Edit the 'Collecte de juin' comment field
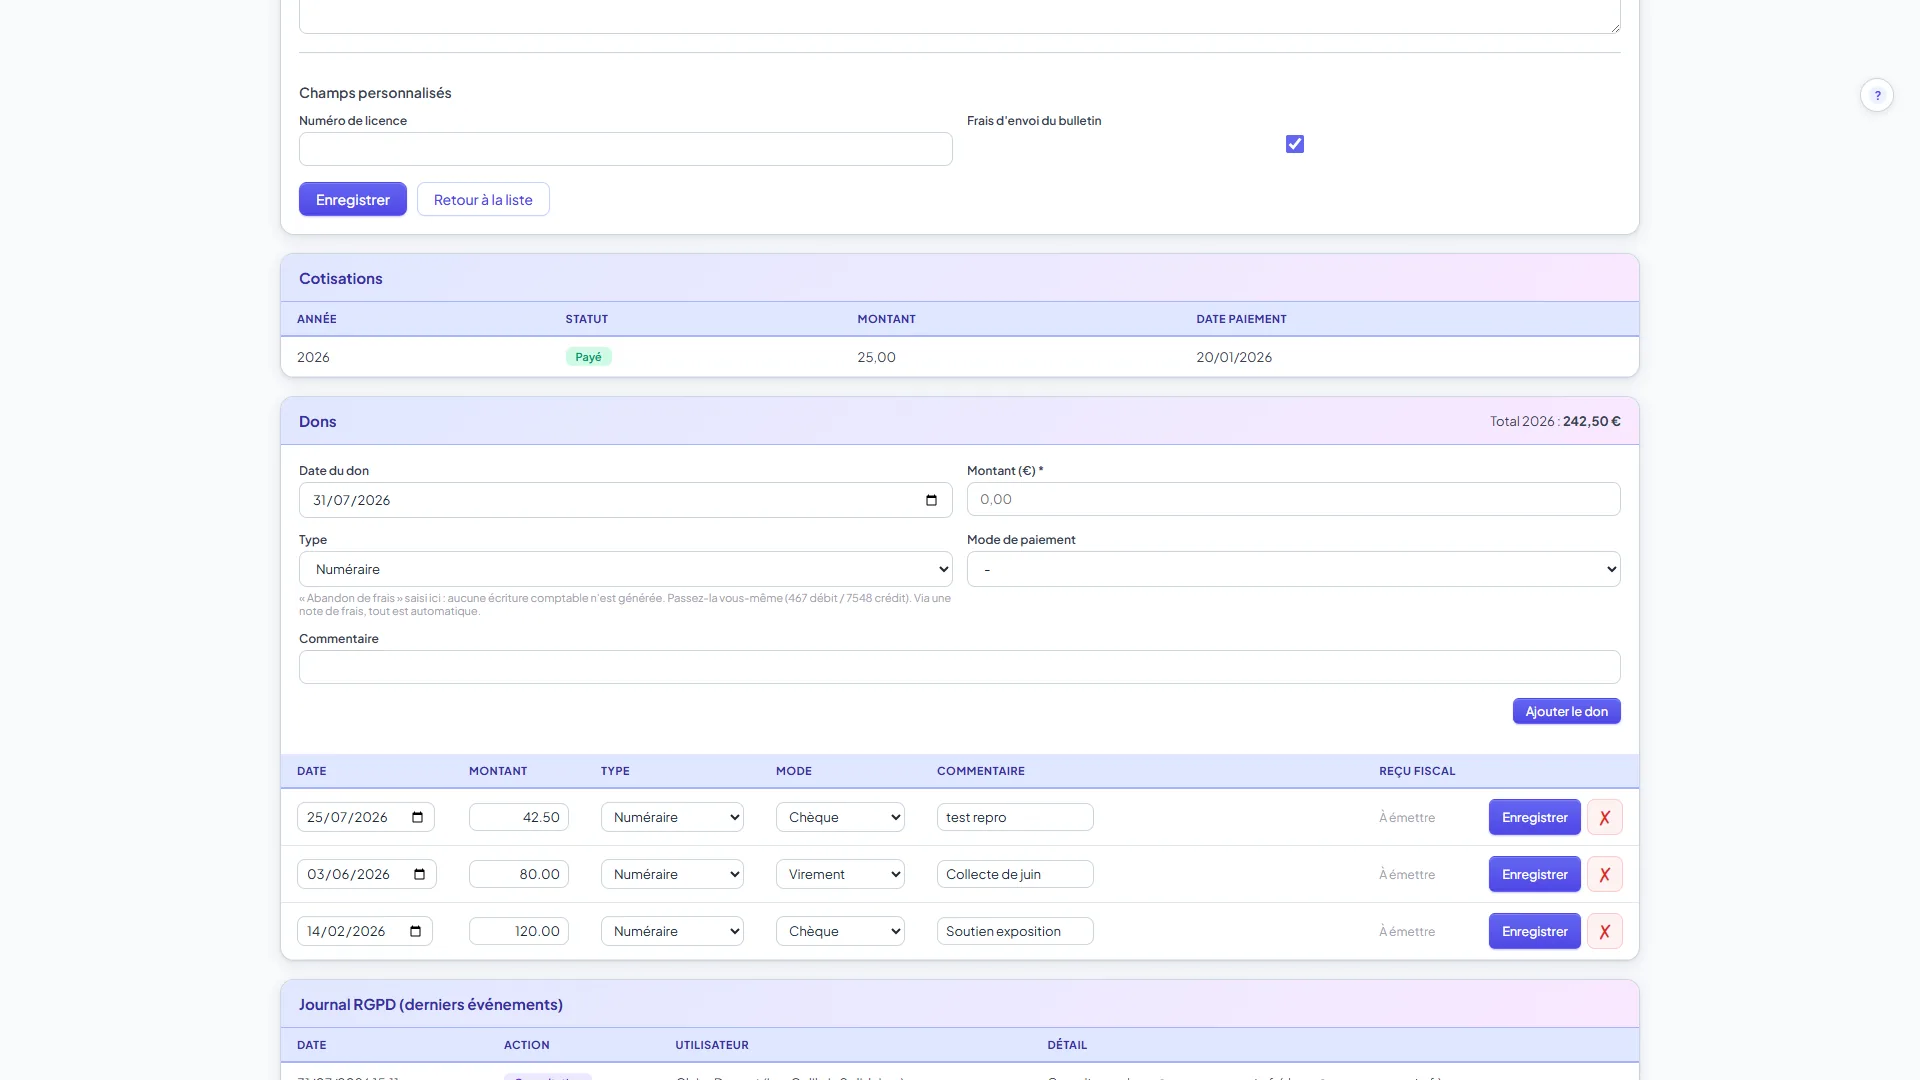 click(1015, 874)
